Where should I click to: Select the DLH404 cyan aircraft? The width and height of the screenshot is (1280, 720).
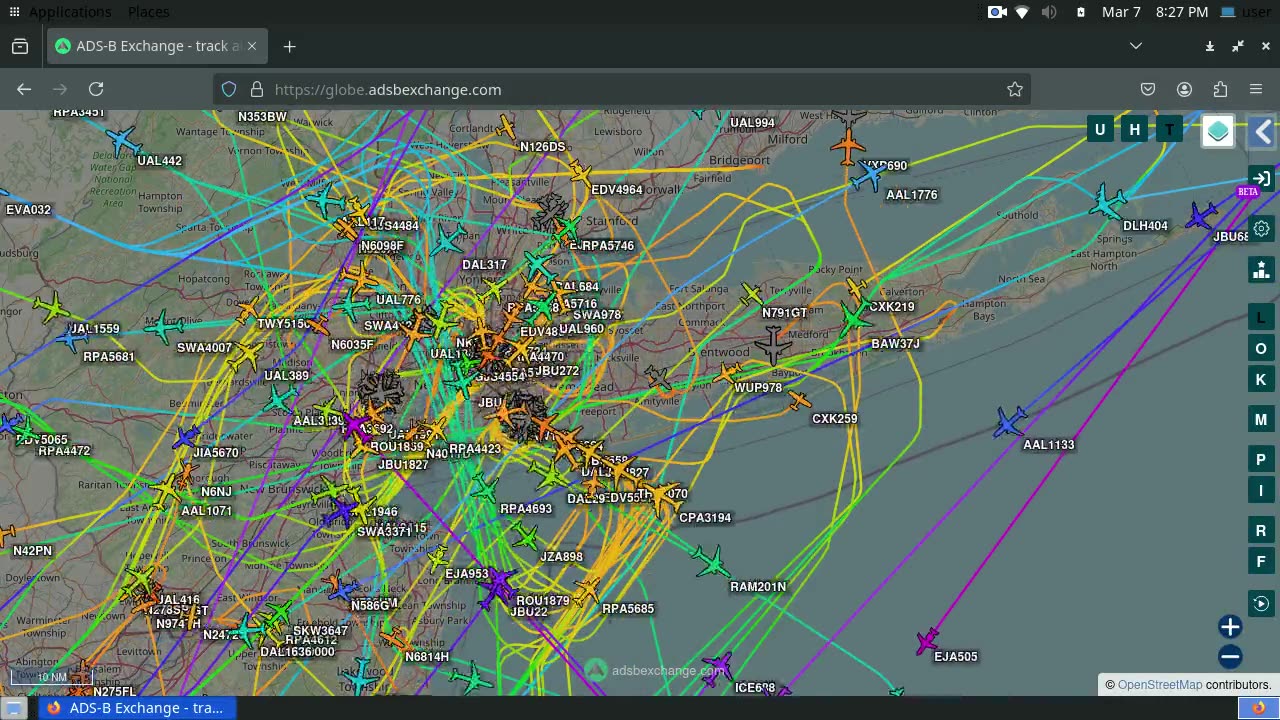(1107, 203)
